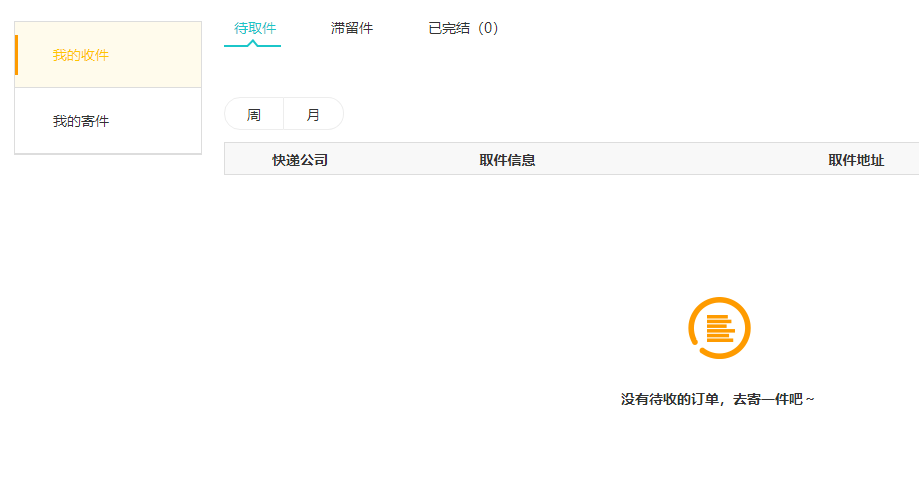Switch to the 待取件 tab
The height and width of the screenshot is (488, 919).
255,28
